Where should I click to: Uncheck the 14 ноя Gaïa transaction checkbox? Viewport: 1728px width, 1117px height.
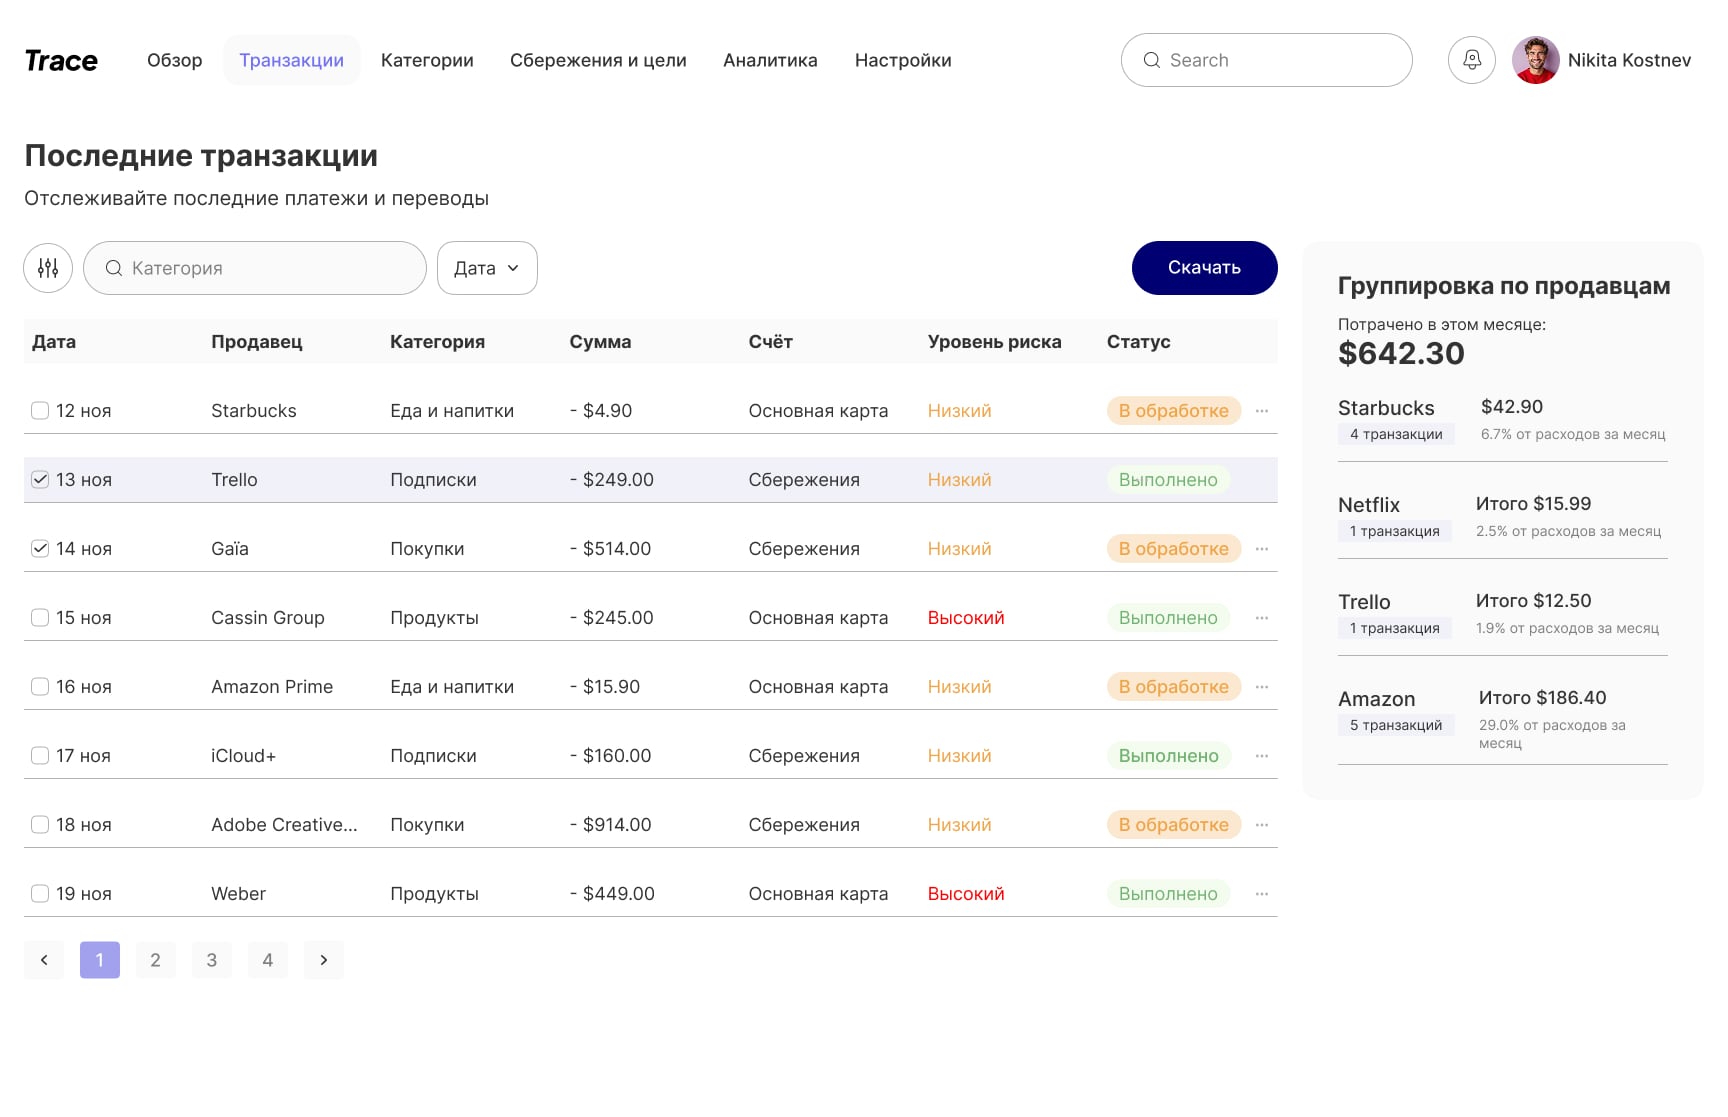coord(40,549)
